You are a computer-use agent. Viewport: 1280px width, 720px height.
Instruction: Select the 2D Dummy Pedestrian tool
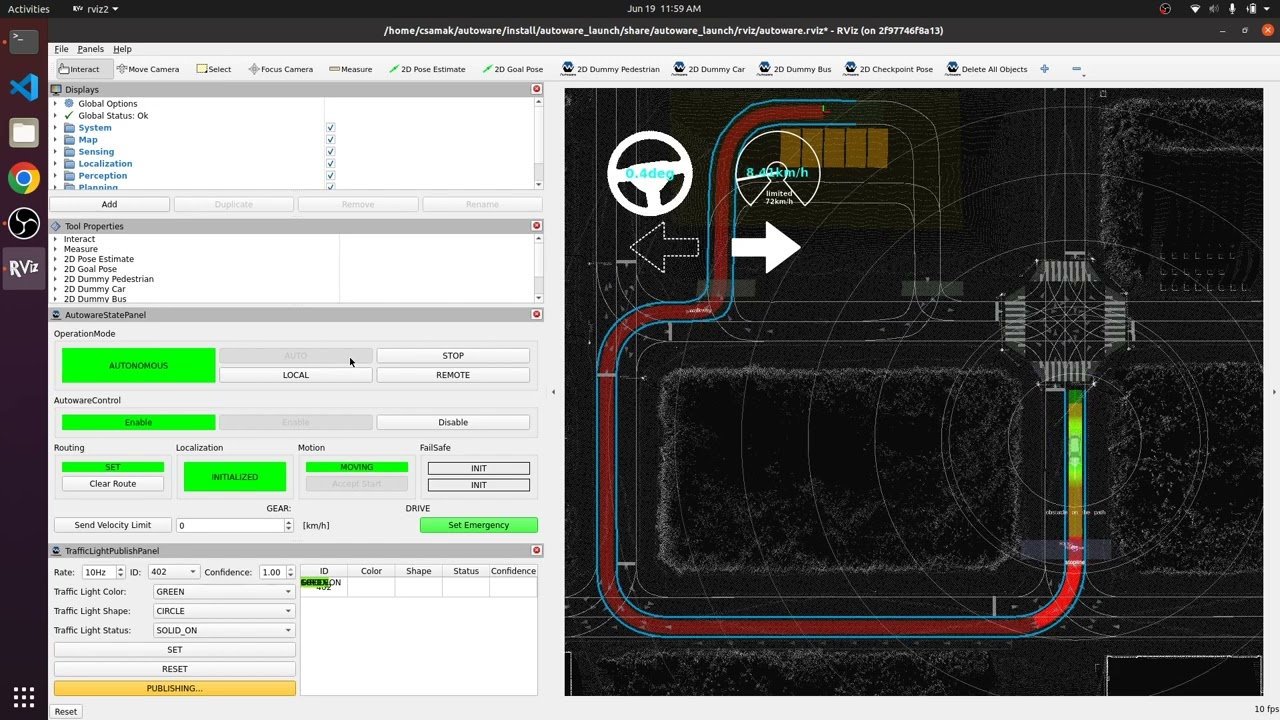(x=610, y=69)
